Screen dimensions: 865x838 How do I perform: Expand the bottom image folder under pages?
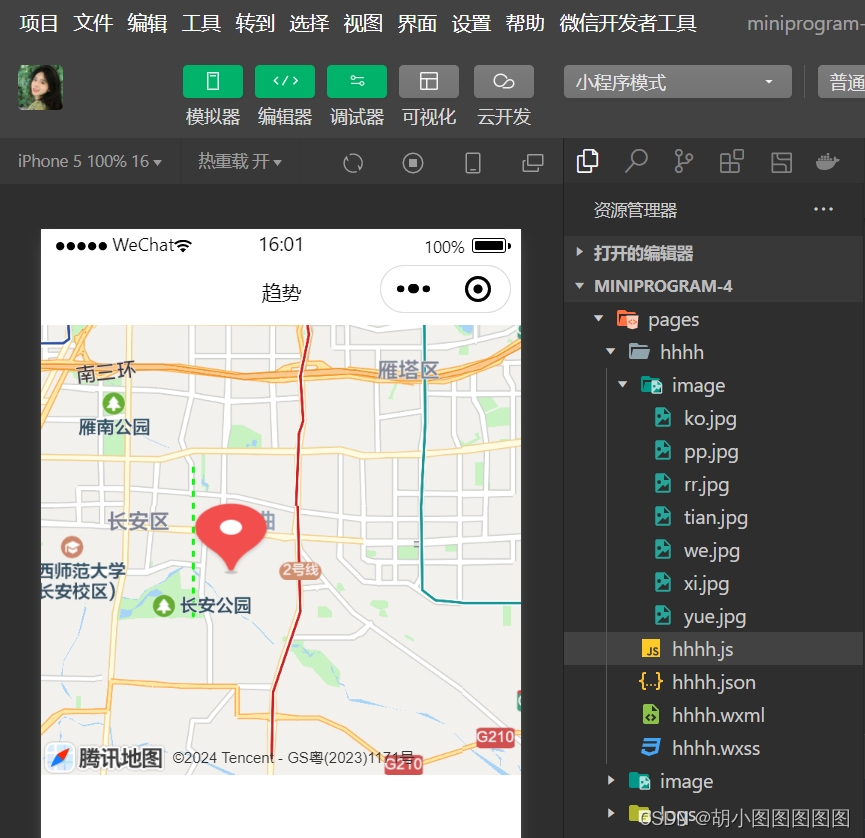coord(714,781)
